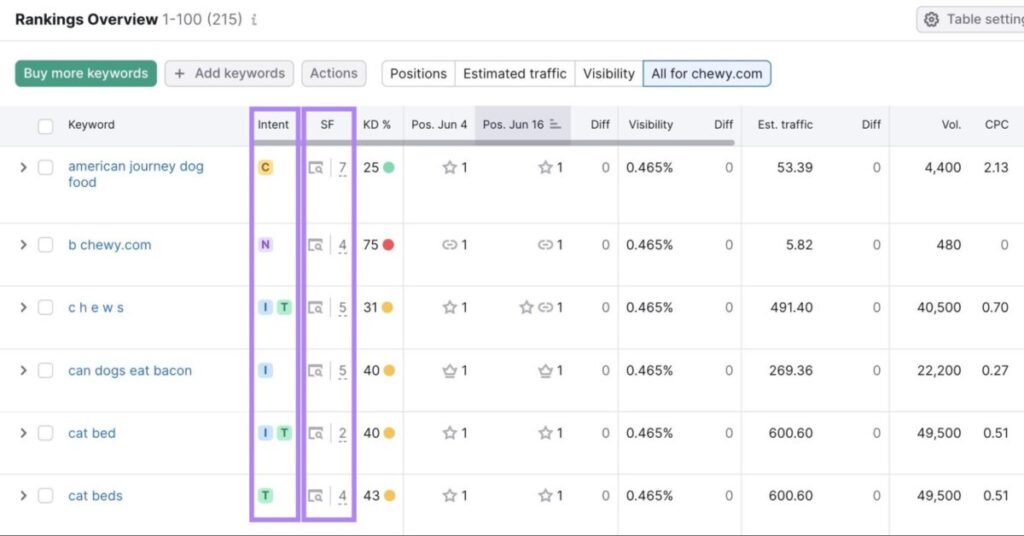Viewport: 1024px width, 536px height.
Task: Switch to the Visibility tab
Action: click(x=609, y=74)
